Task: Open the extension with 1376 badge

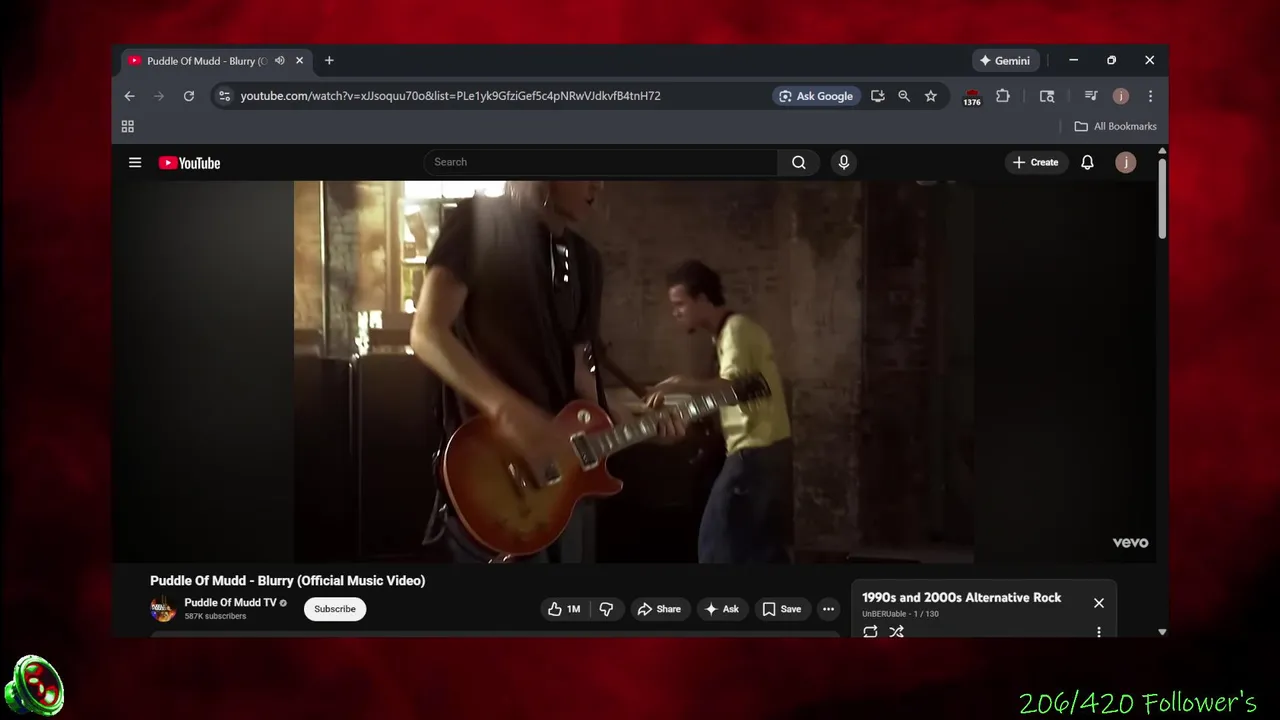Action: coord(972,97)
